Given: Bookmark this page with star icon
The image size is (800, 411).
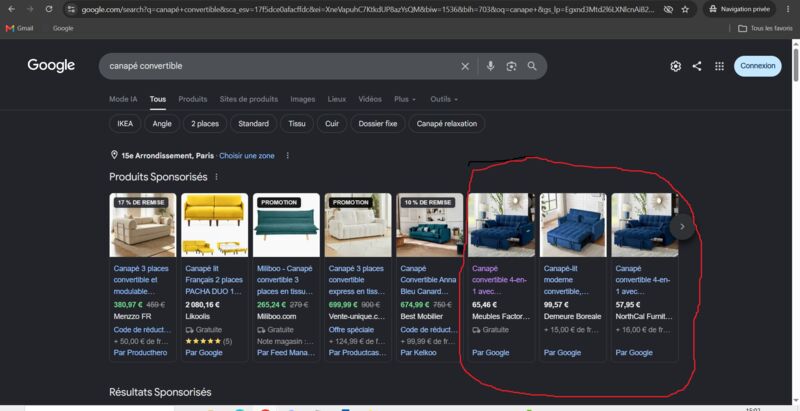Looking at the screenshot, I should pos(685,9).
